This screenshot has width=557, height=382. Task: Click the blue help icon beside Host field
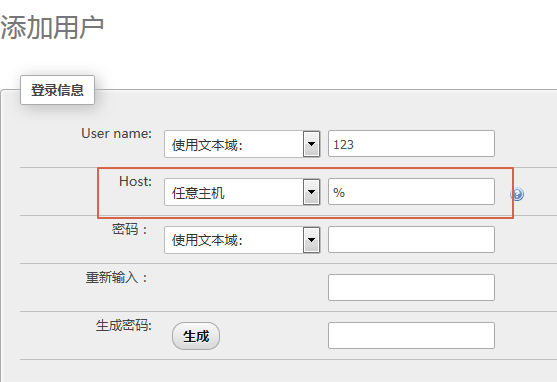517,194
